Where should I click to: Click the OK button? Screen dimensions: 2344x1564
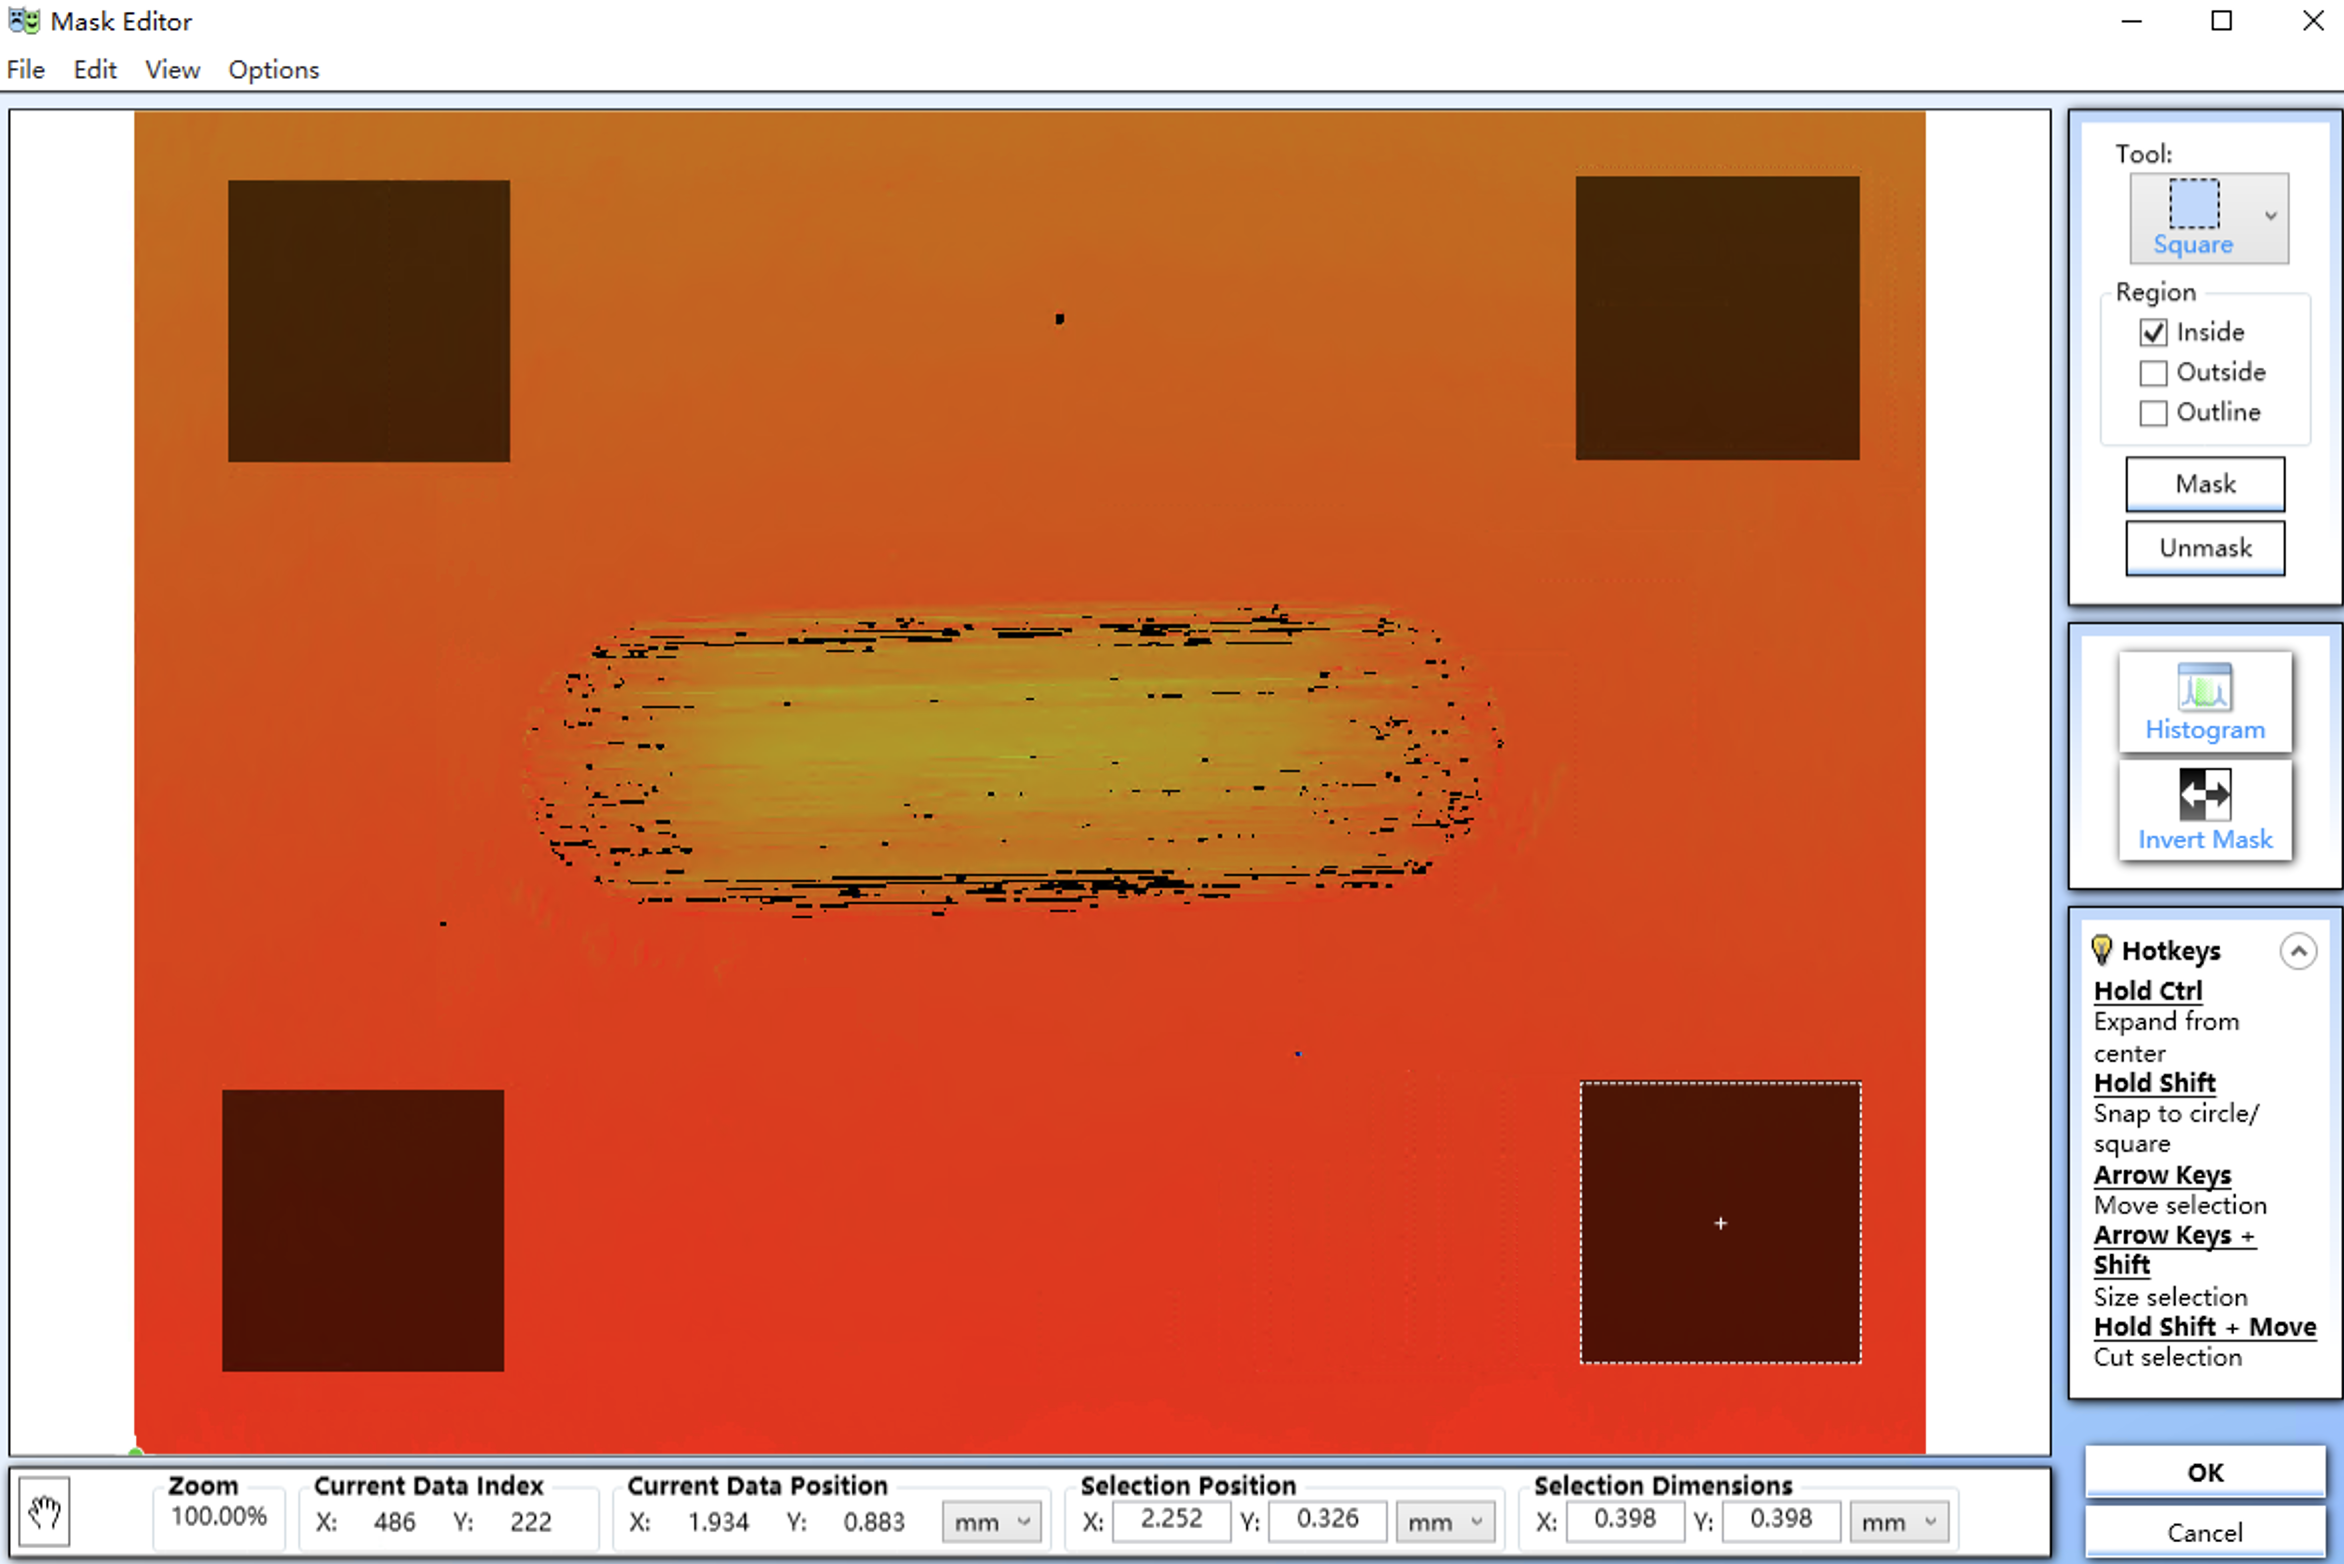click(2204, 1472)
